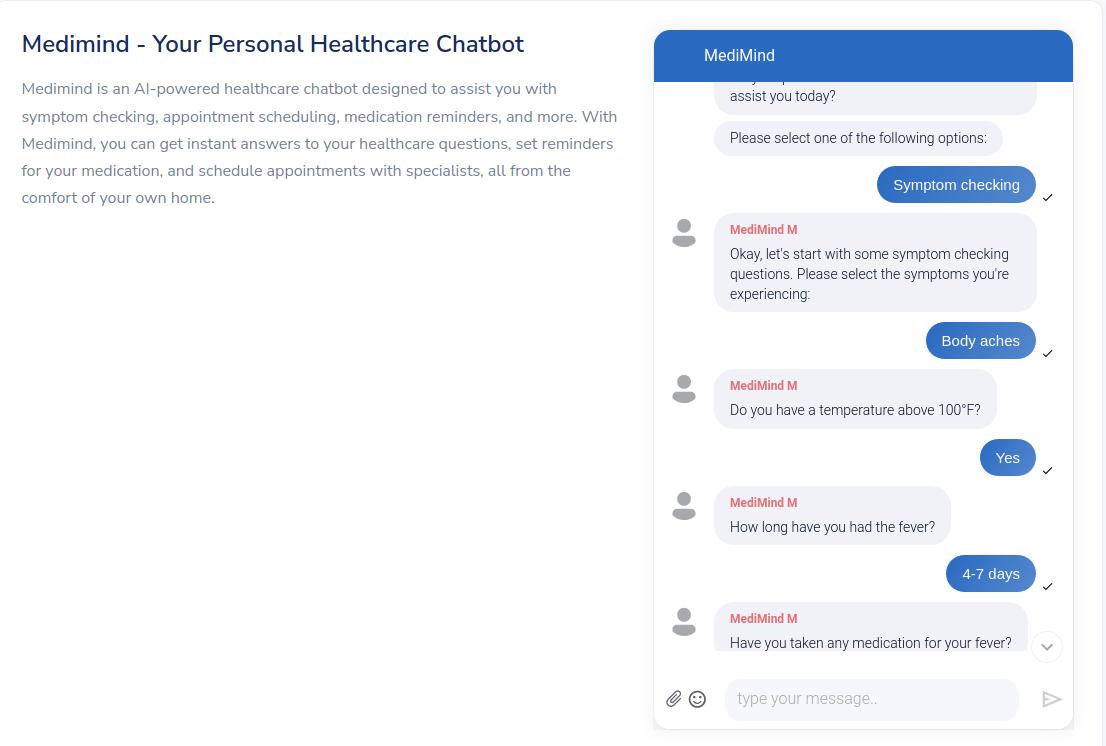Click the checkmark beside the Yes reply
1106x746 pixels.
coord(1047,470)
